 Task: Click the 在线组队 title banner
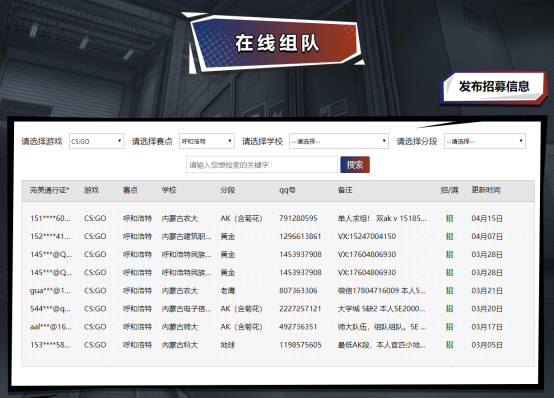[277, 43]
